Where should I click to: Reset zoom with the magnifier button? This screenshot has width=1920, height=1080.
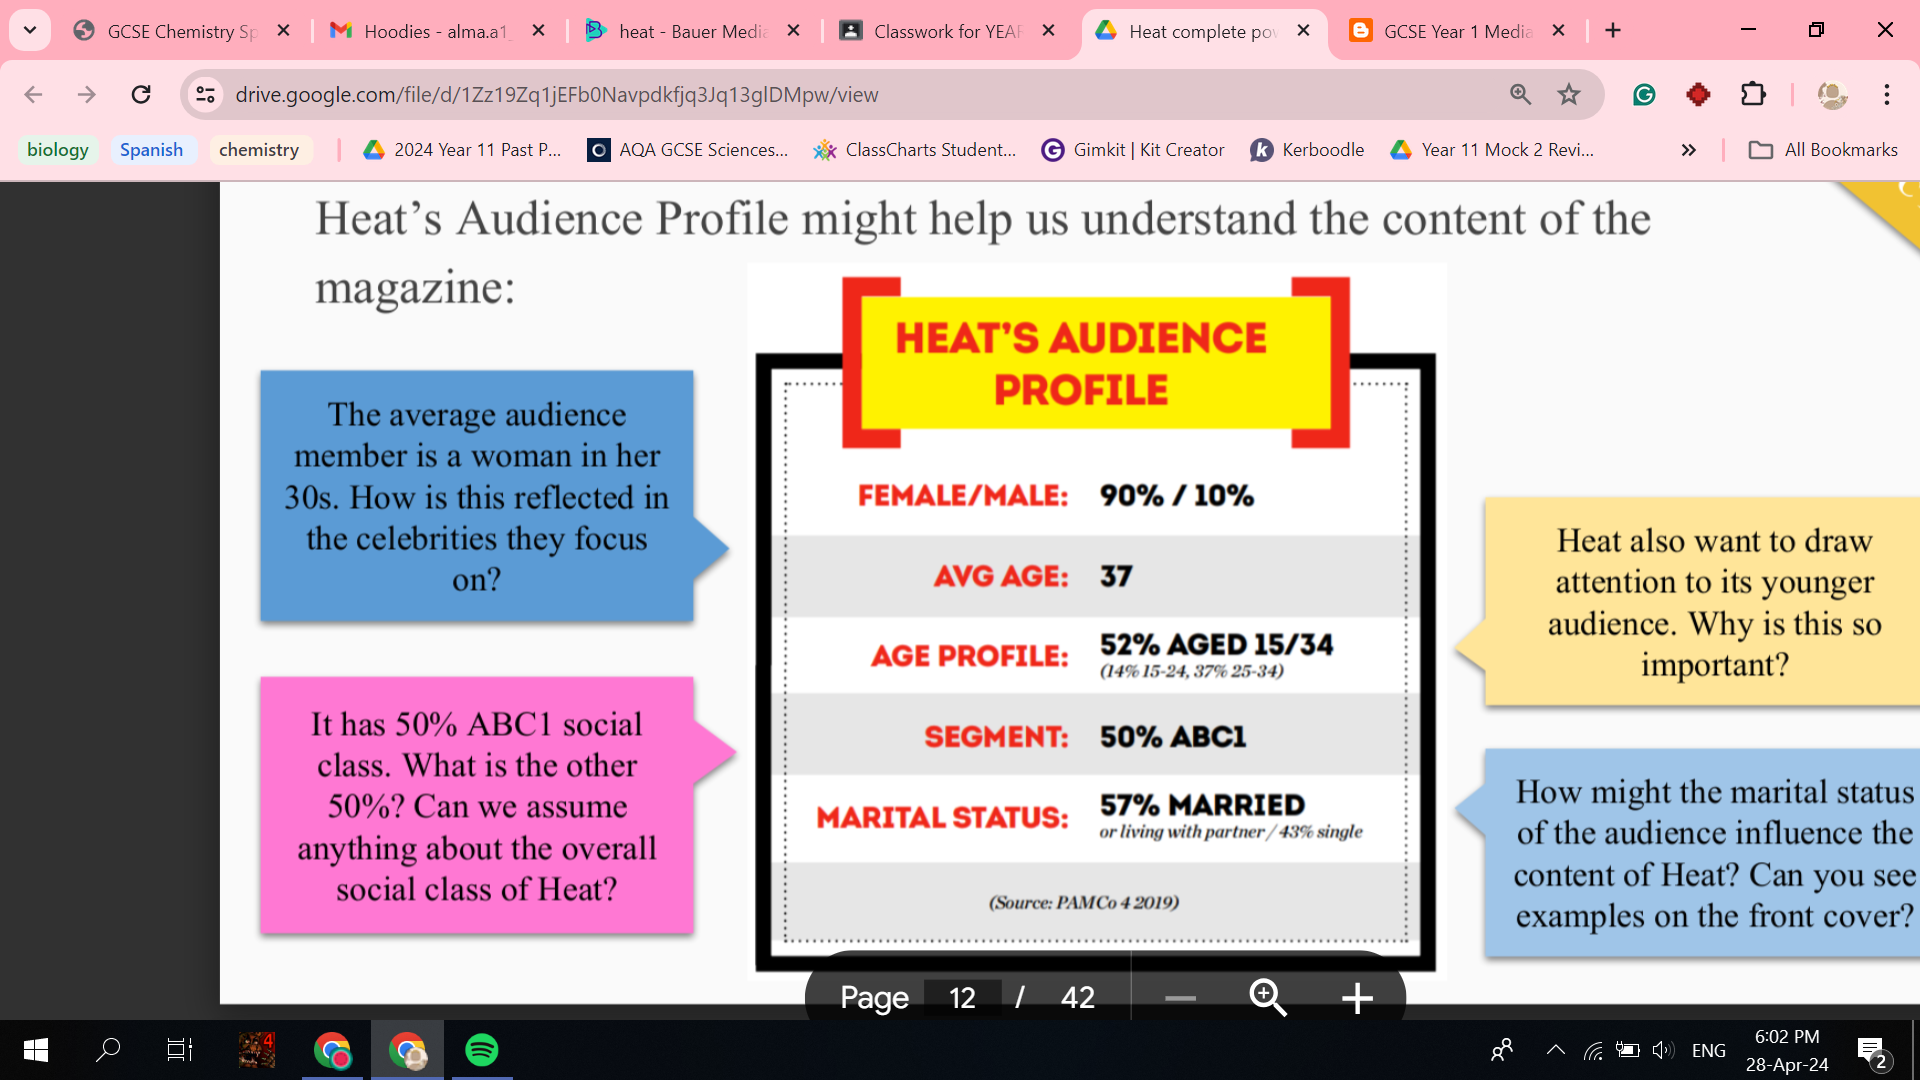pyautogui.click(x=1268, y=997)
